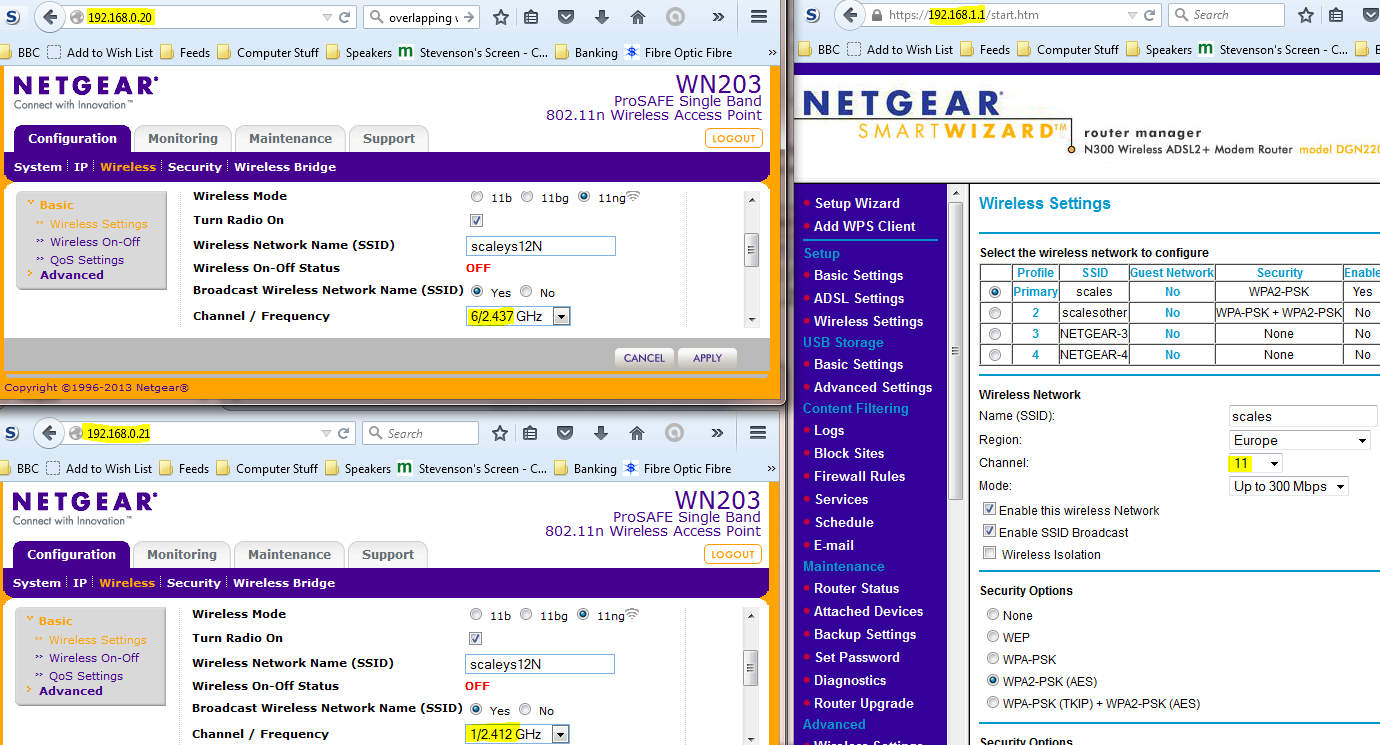This screenshot has height=745, width=1380.
Task: Open Monitoring tab in 192.168.0.20 window
Action: (x=183, y=139)
